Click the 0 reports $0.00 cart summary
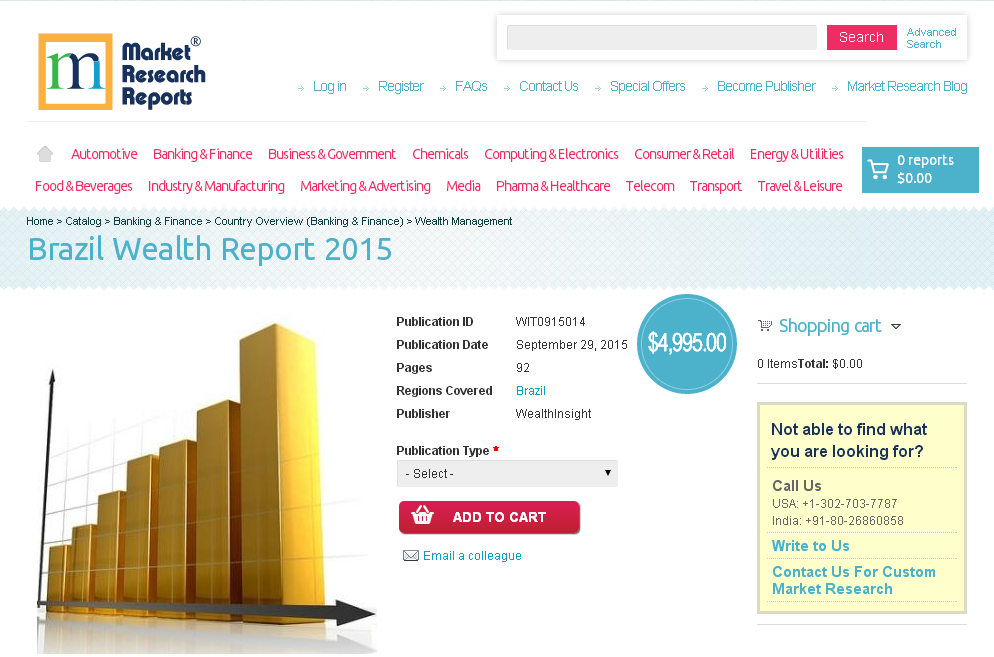 [920, 169]
